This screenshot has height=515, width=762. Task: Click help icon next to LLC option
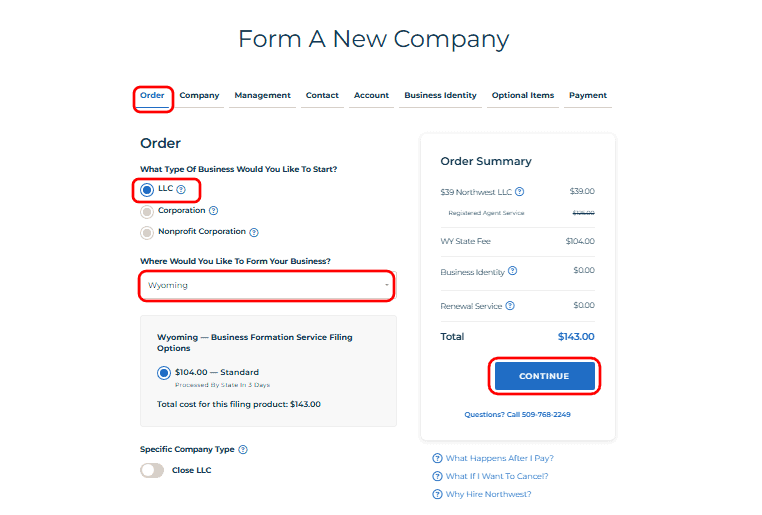click(x=181, y=189)
